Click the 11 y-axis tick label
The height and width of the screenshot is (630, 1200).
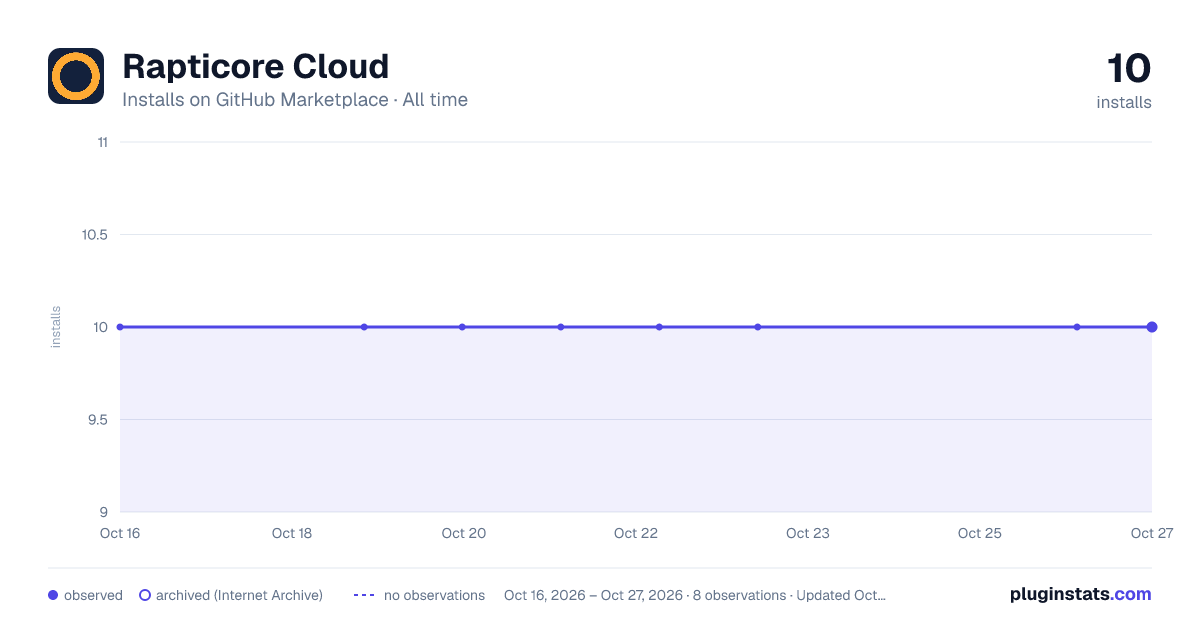click(103, 142)
